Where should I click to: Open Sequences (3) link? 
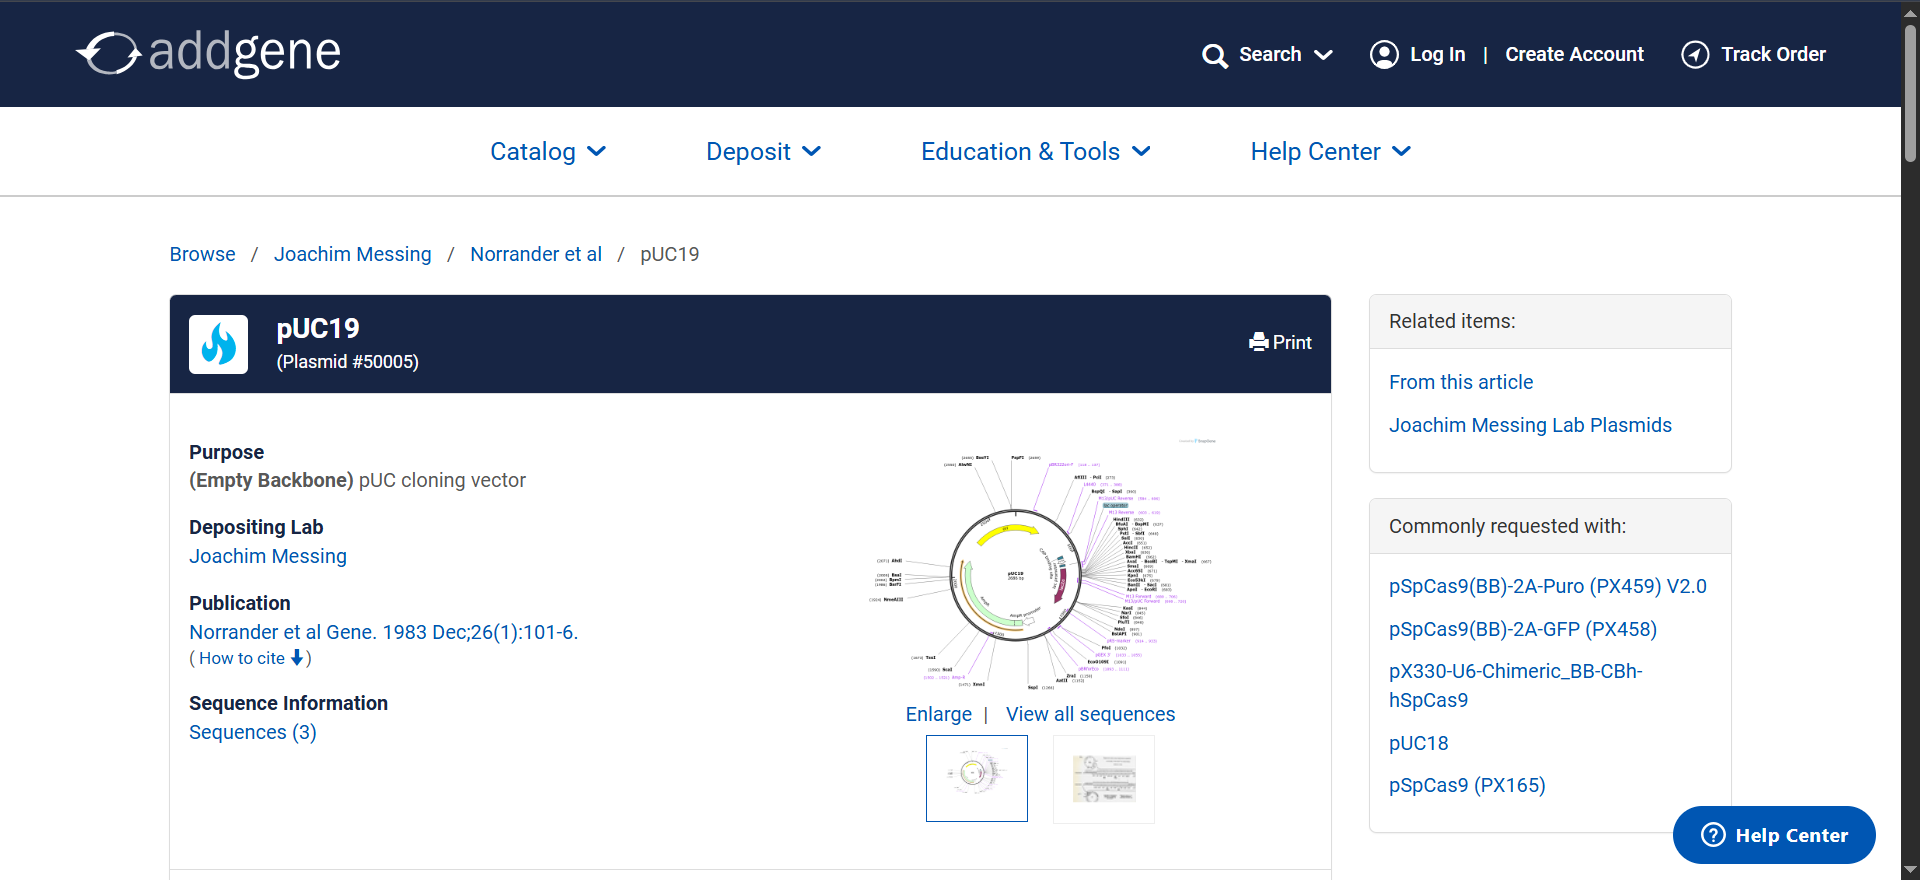click(x=253, y=732)
